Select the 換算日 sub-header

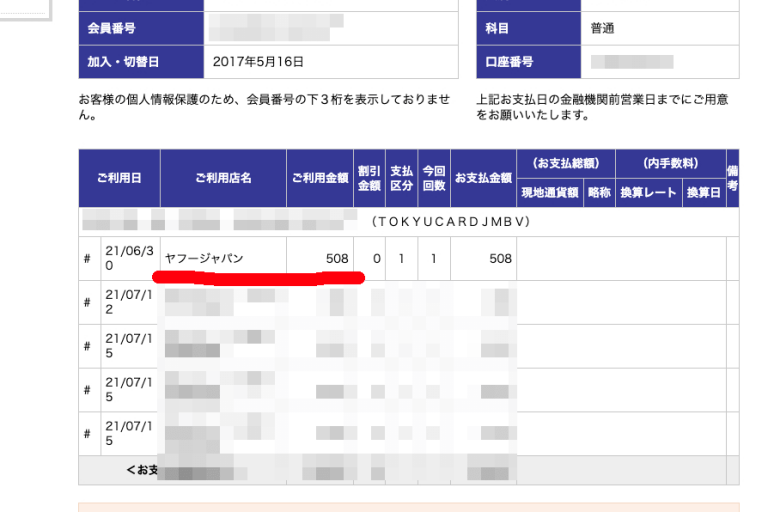pyautogui.click(x=703, y=193)
